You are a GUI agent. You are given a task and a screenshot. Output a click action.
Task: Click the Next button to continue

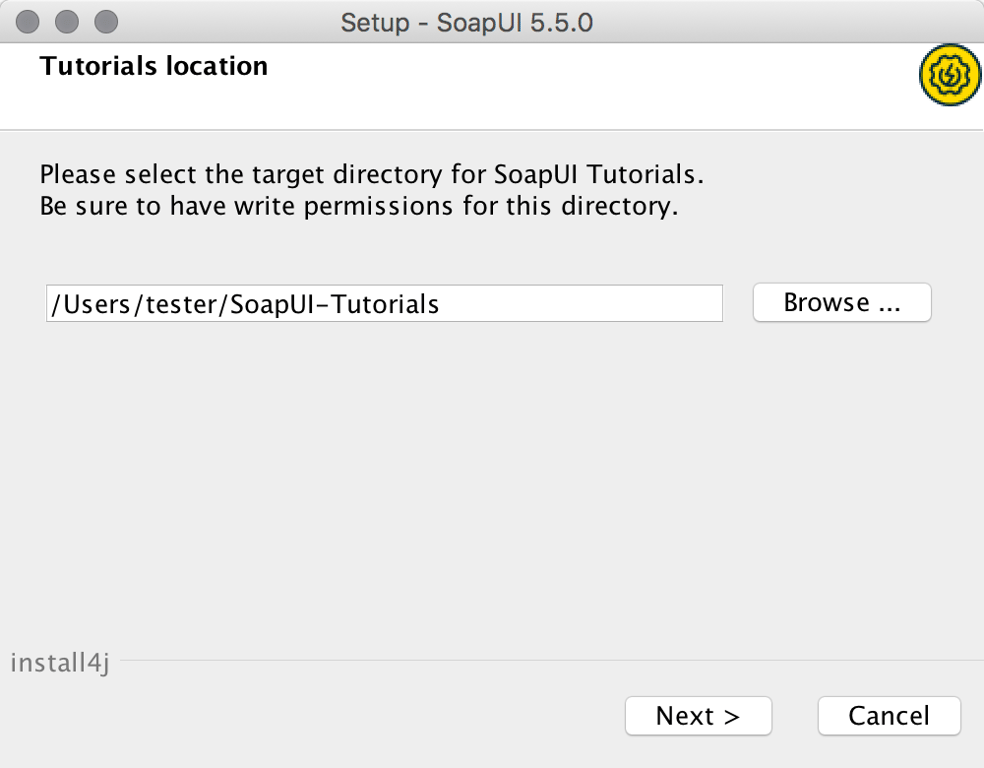point(698,716)
